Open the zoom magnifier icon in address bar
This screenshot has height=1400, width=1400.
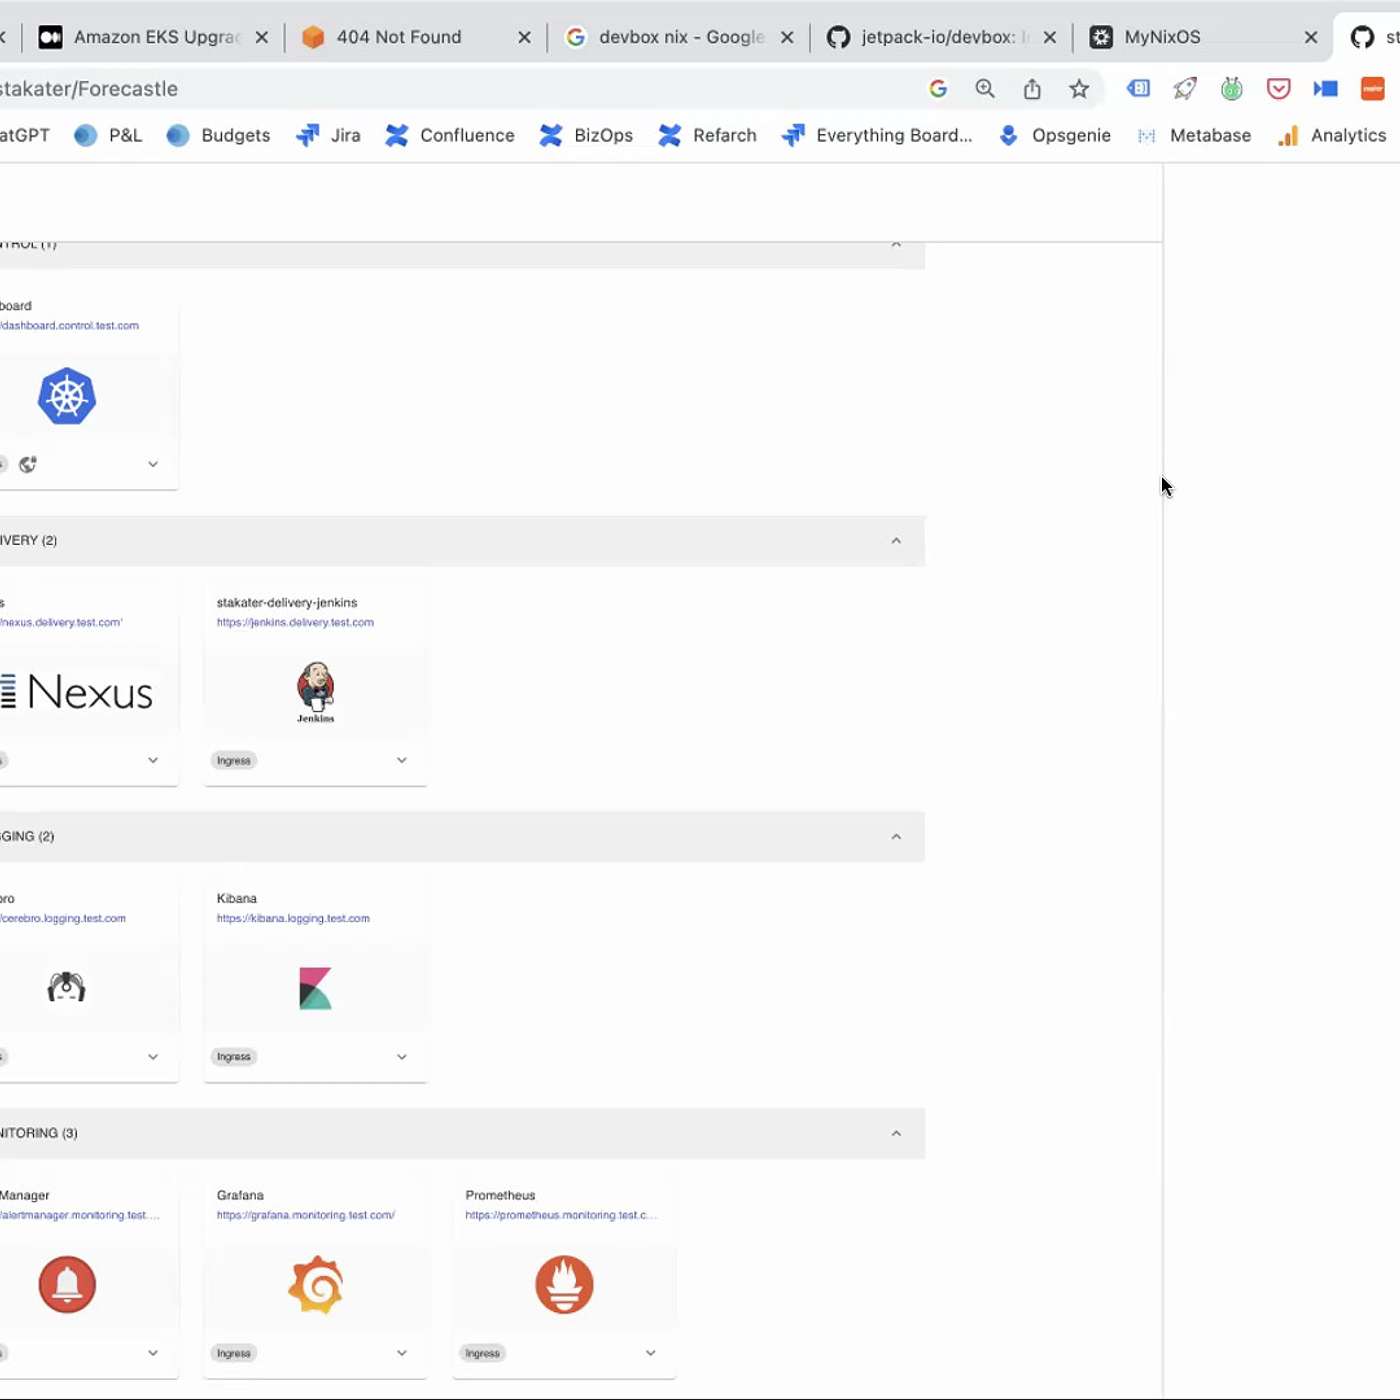coord(985,89)
